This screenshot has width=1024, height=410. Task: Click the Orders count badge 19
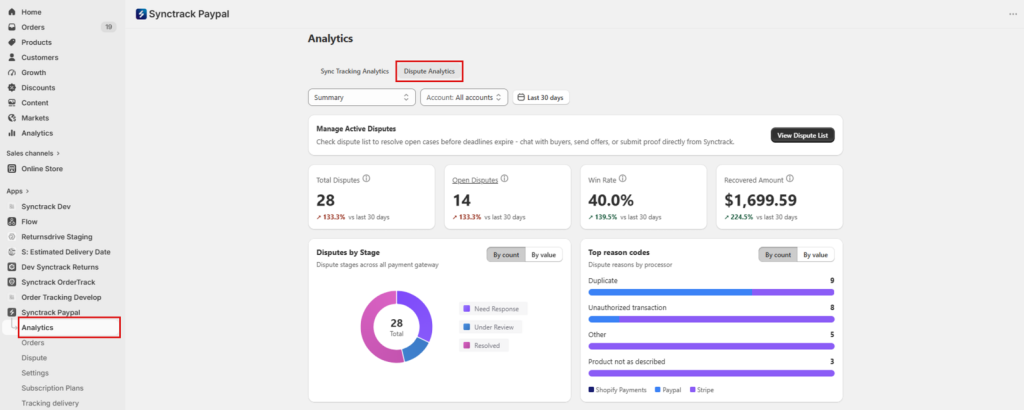(108, 27)
